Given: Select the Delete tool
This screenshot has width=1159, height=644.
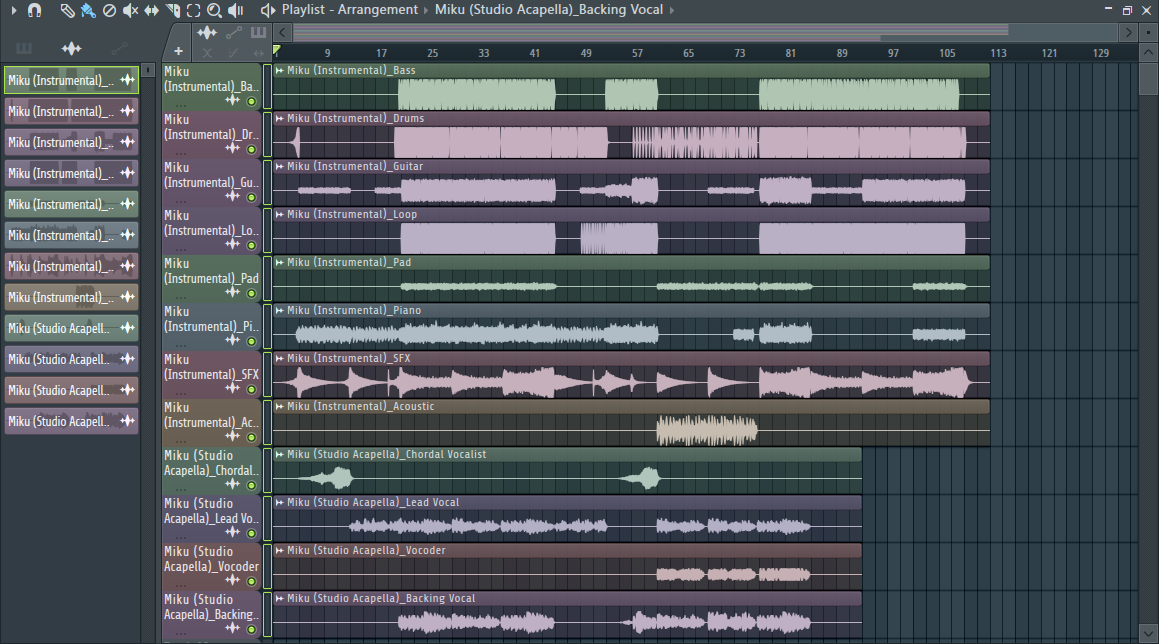Looking at the screenshot, I should 109,10.
